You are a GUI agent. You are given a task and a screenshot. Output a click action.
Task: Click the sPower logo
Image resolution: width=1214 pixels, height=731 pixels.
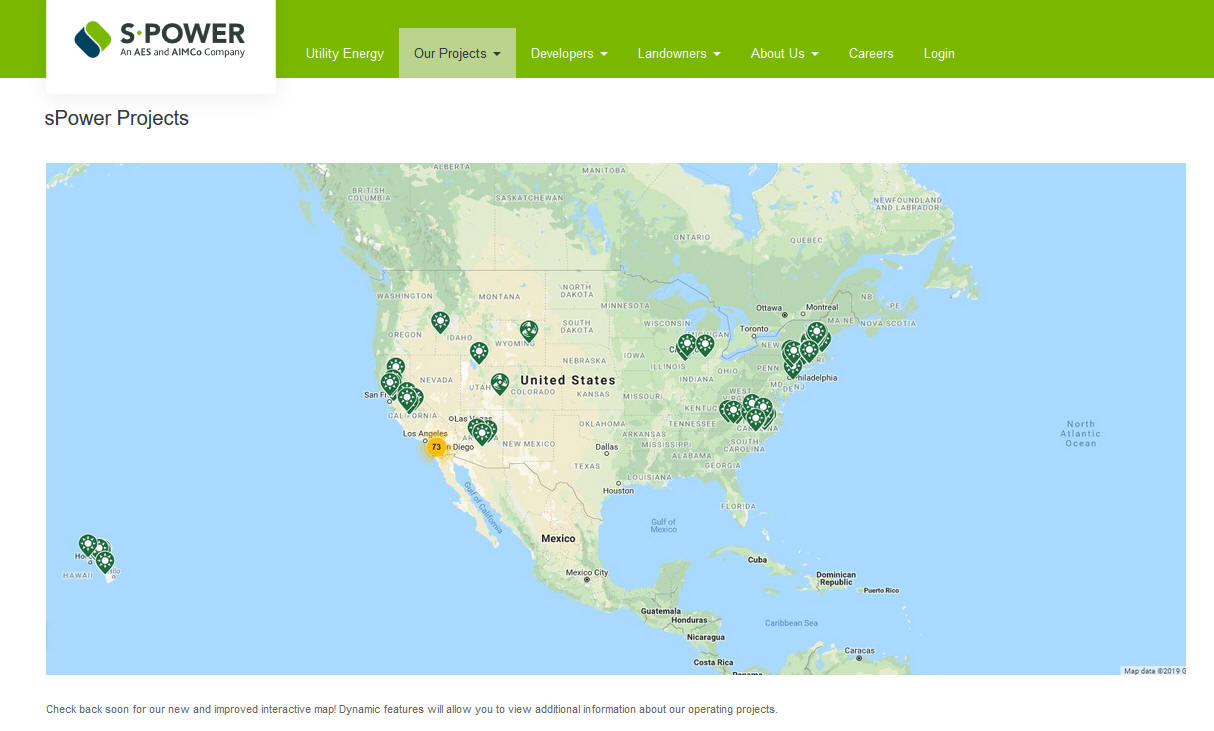160,39
